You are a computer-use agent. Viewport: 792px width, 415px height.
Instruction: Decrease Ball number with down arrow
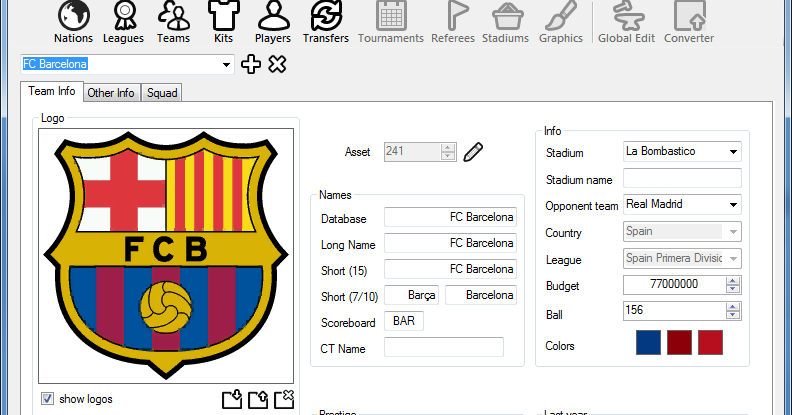733,315
